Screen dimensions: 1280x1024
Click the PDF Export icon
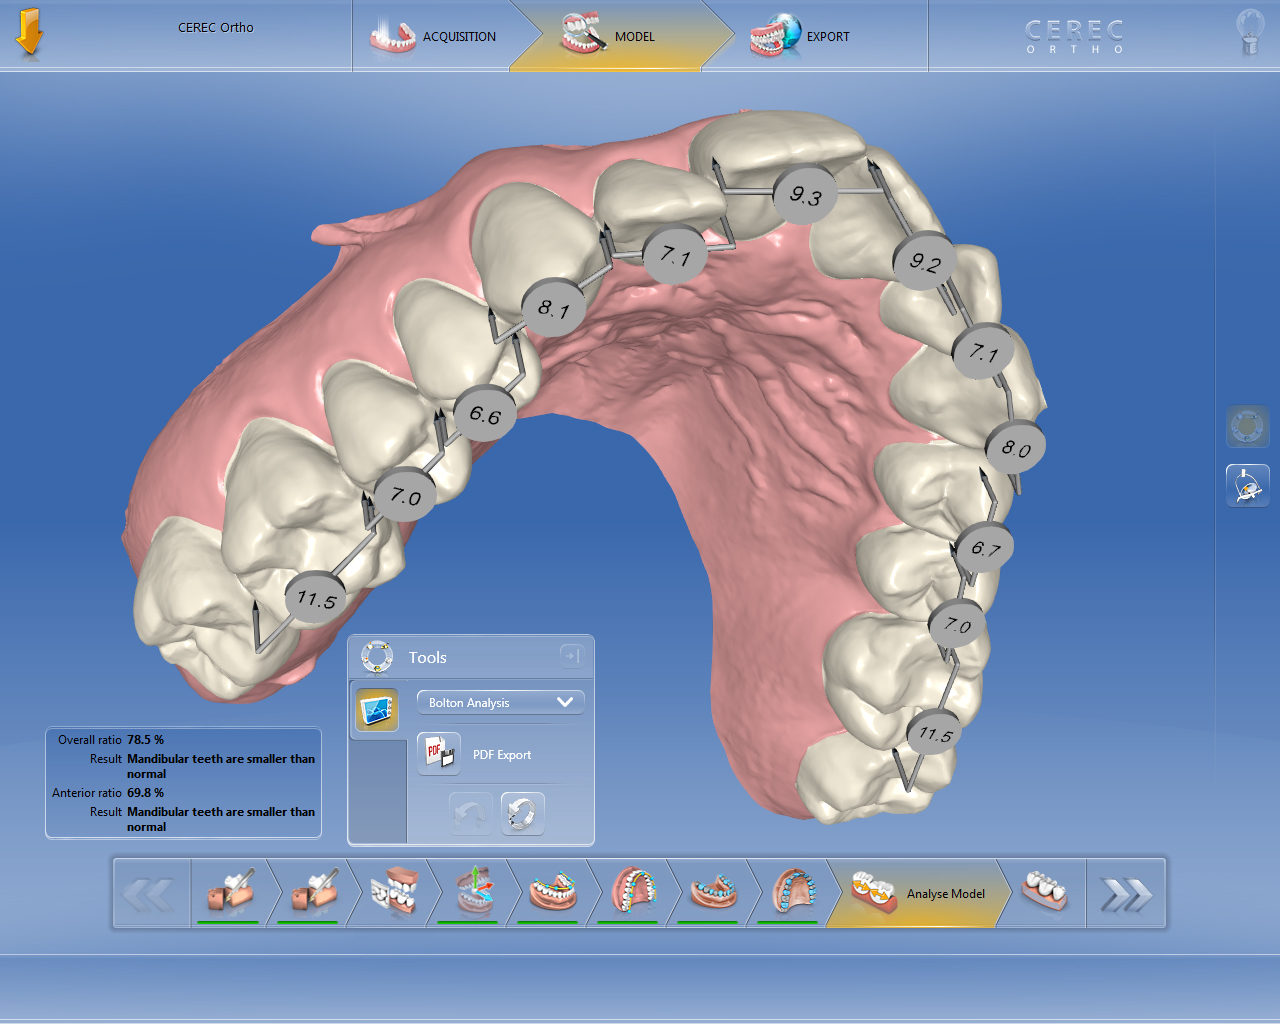pyautogui.click(x=439, y=754)
